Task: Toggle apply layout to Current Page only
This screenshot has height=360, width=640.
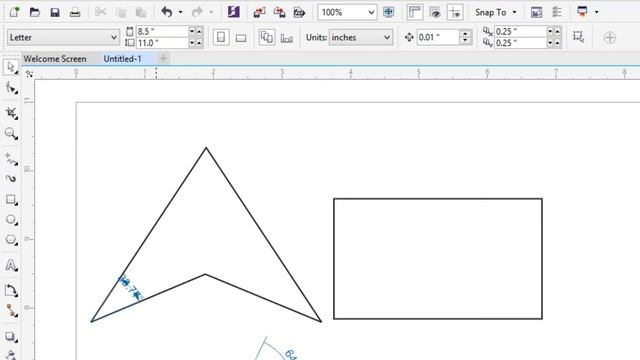Action: click(x=287, y=38)
